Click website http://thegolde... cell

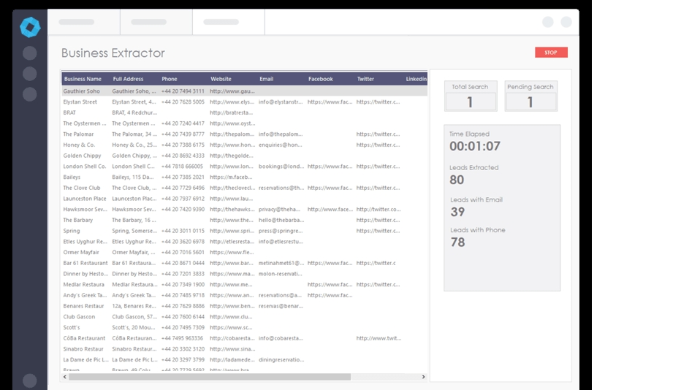(x=231, y=155)
